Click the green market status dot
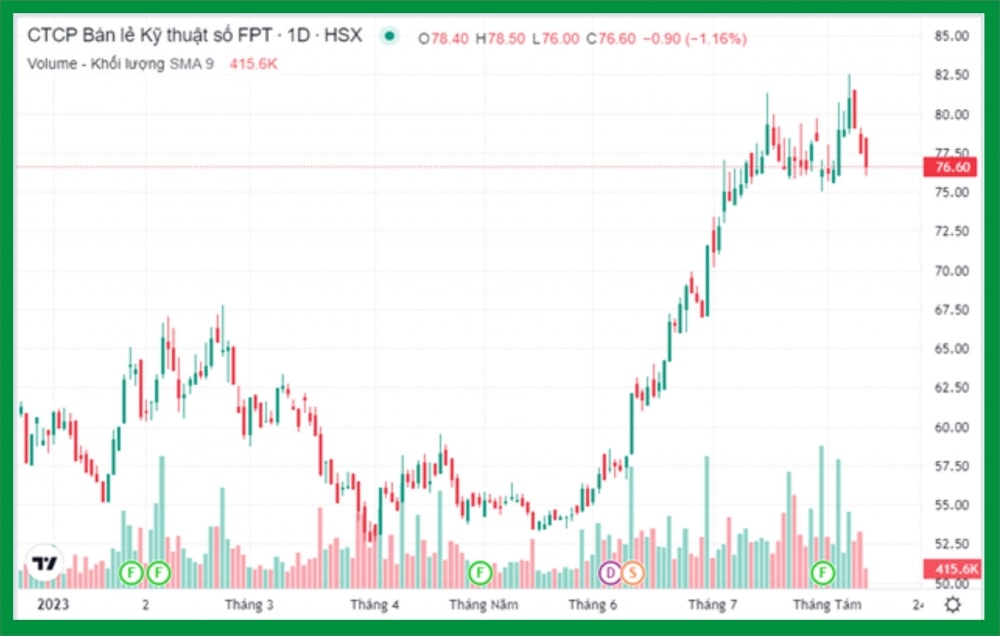Image resolution: width=1000 pixels, height=636 pixels. [389, 36]
